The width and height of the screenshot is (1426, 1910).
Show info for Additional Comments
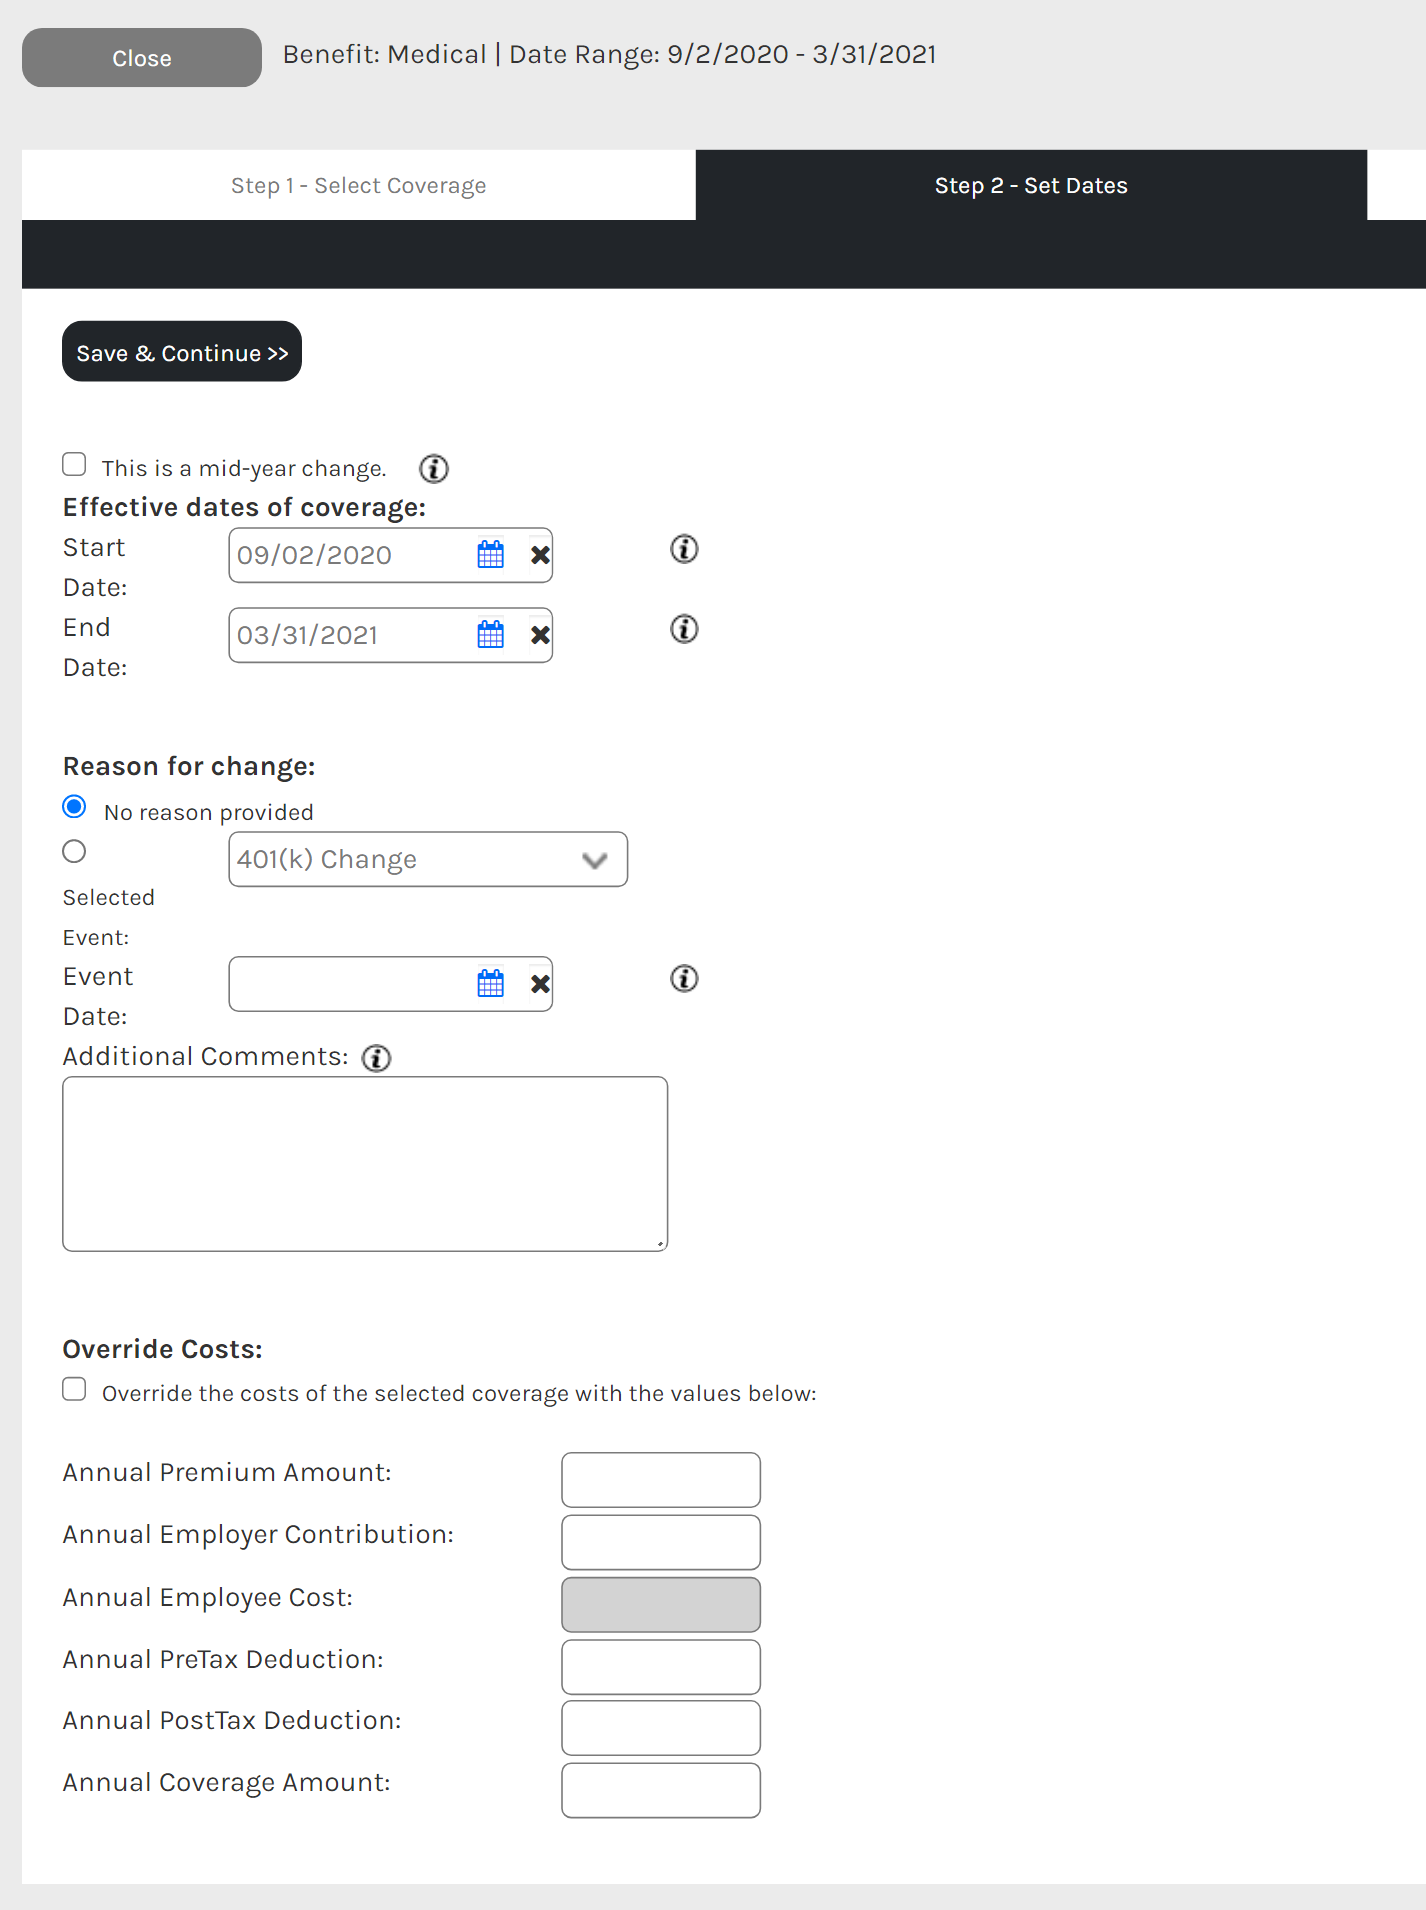[x=376, y=1058]
